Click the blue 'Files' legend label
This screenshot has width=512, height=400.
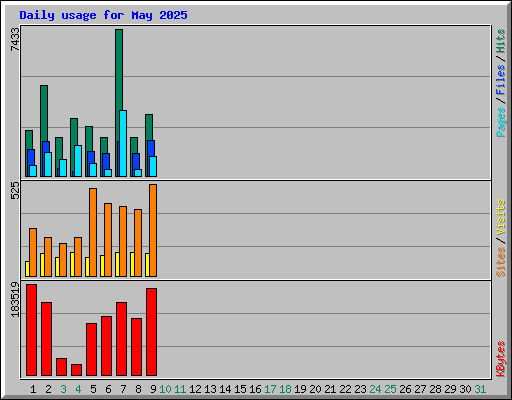point(501,80)
